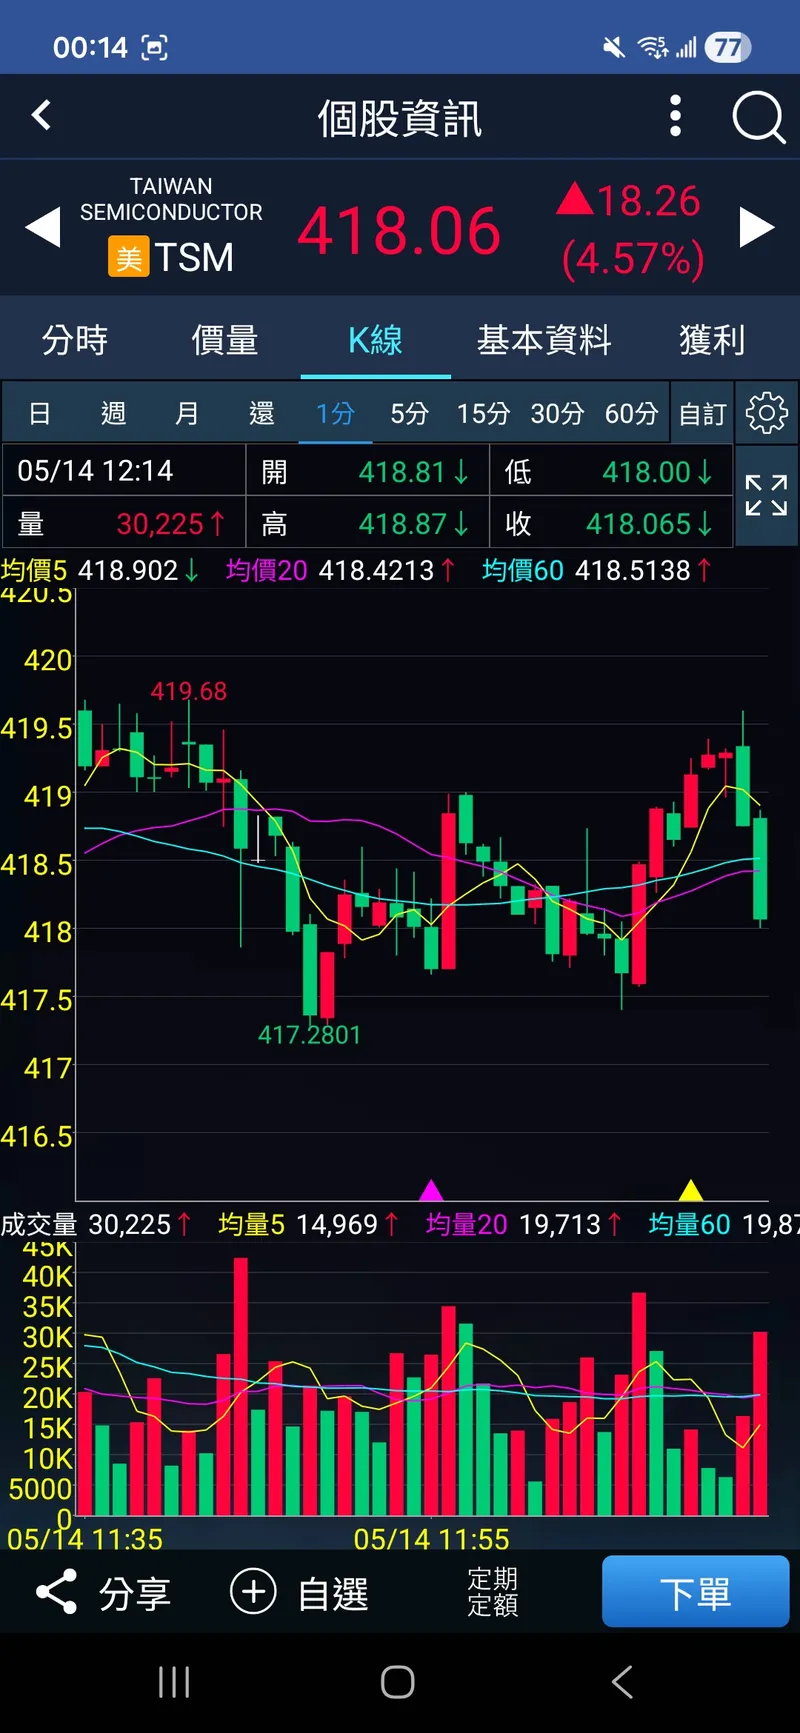The image size is (800, 1733).
Task: Open stock search magnifier
Action: [759, 118]
